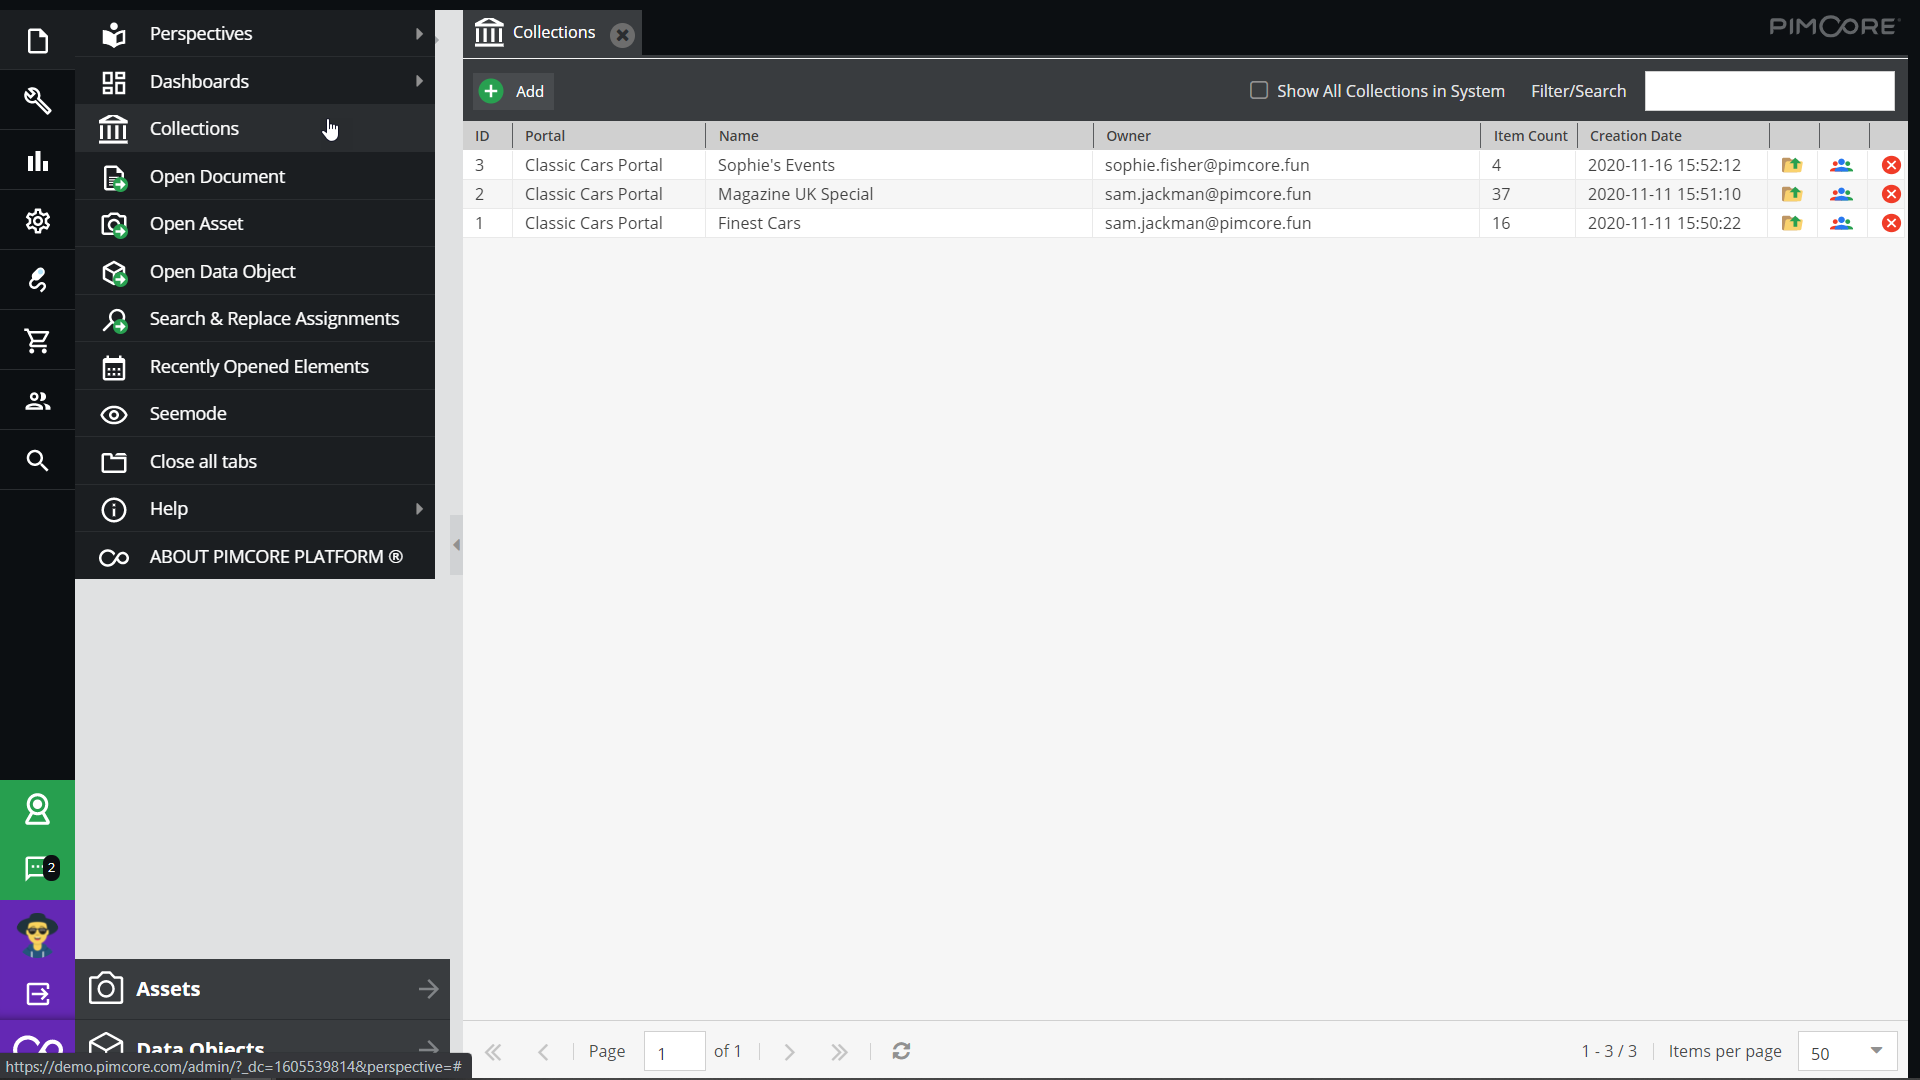
Task: Click the green user profile icon
Action: [37, 809]
